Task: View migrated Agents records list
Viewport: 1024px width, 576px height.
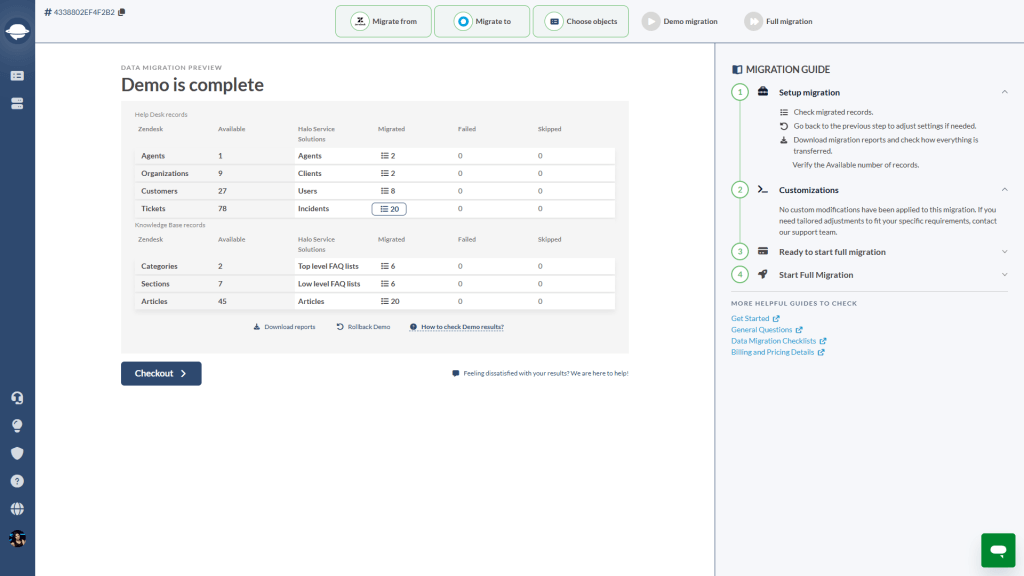Action: tap(388, 156)
